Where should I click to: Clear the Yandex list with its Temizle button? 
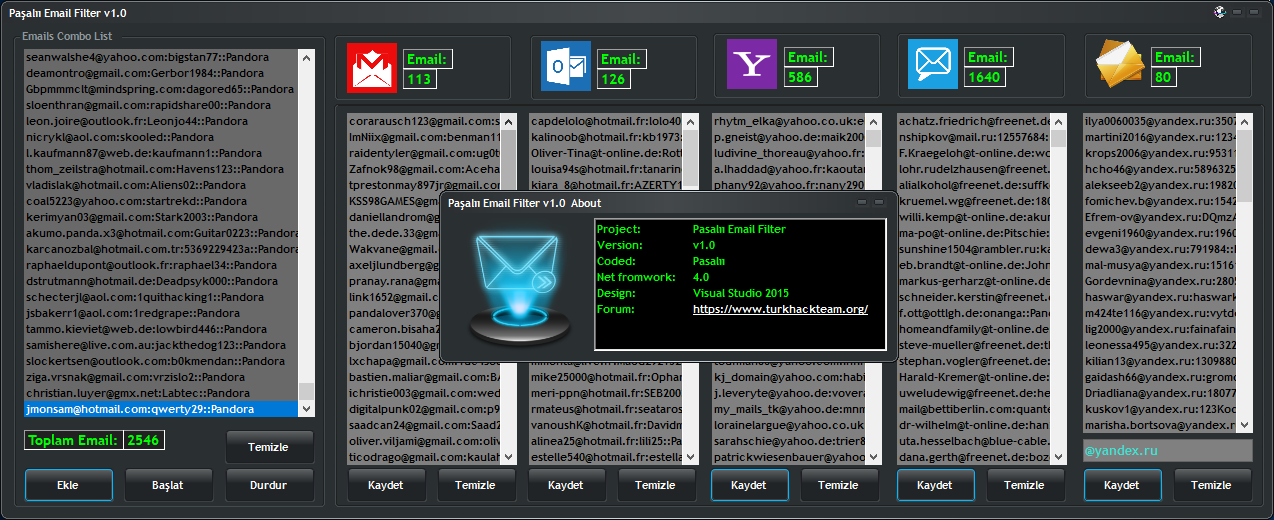pos(1211,485)
